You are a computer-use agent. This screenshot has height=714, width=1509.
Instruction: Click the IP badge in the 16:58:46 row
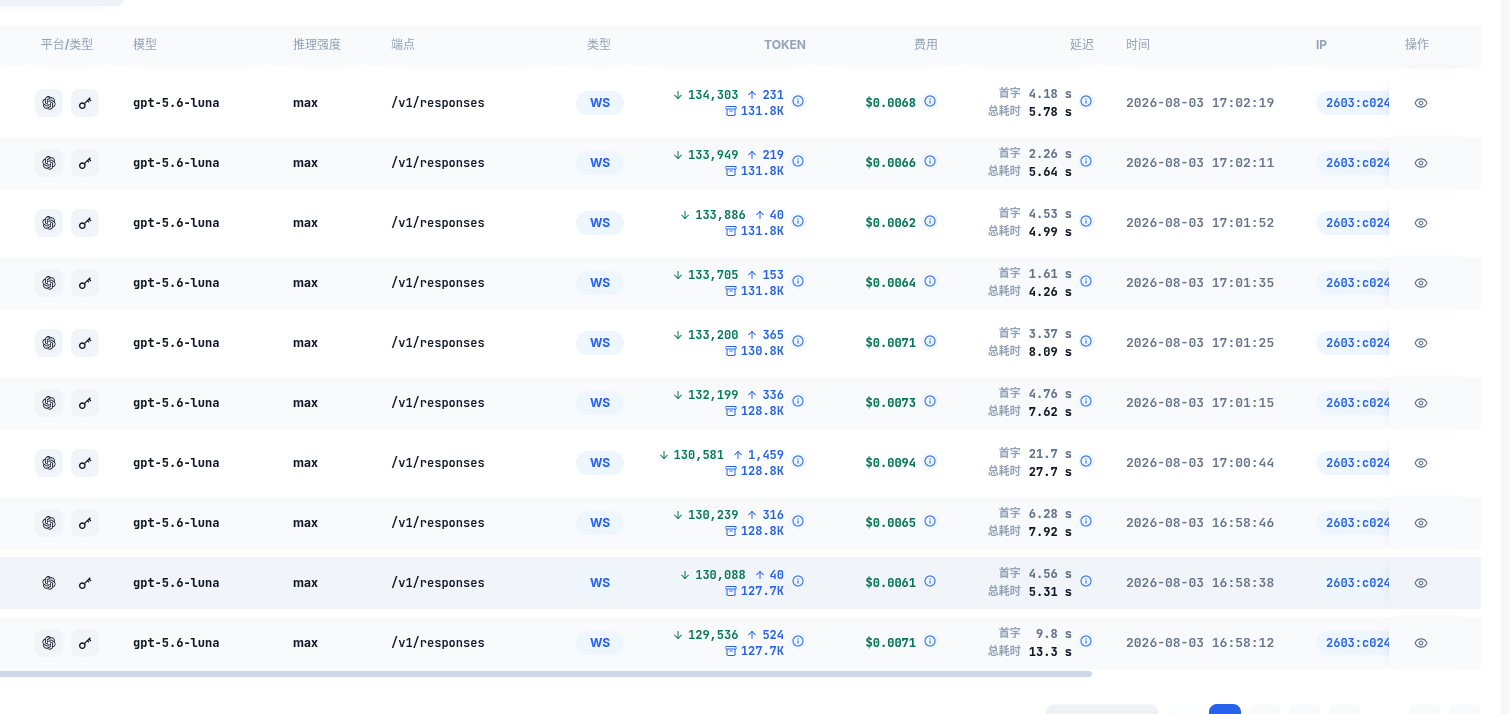[x=1353, y=523]
